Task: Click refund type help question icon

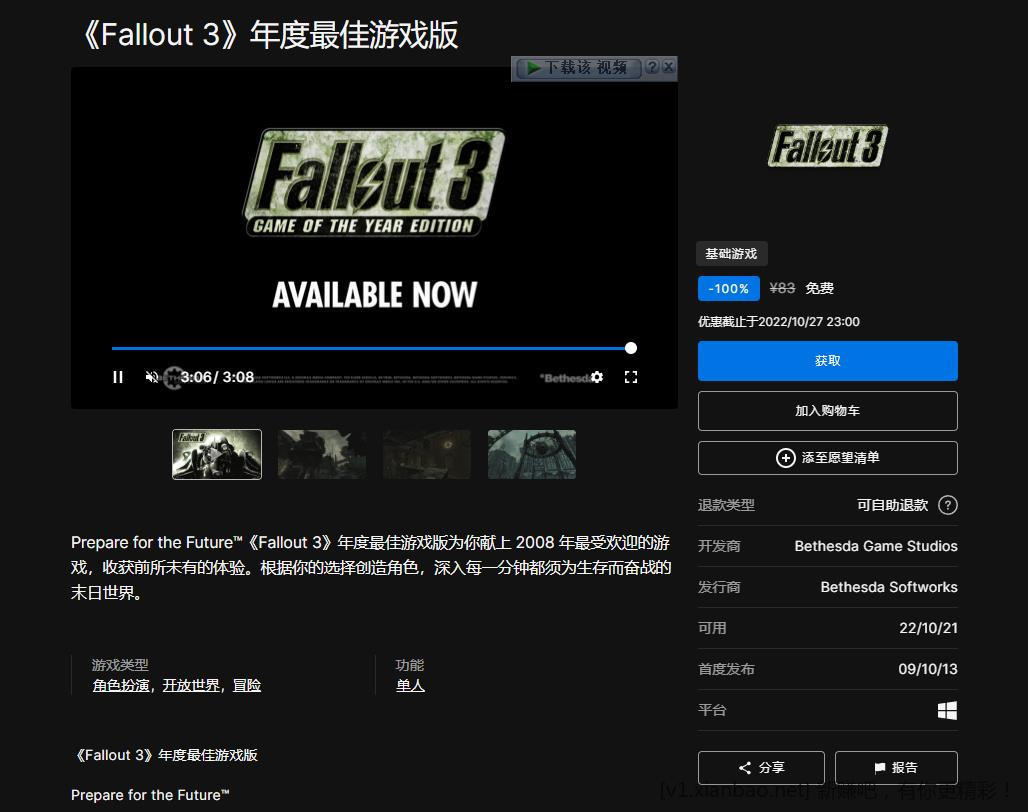Action: 948,506
